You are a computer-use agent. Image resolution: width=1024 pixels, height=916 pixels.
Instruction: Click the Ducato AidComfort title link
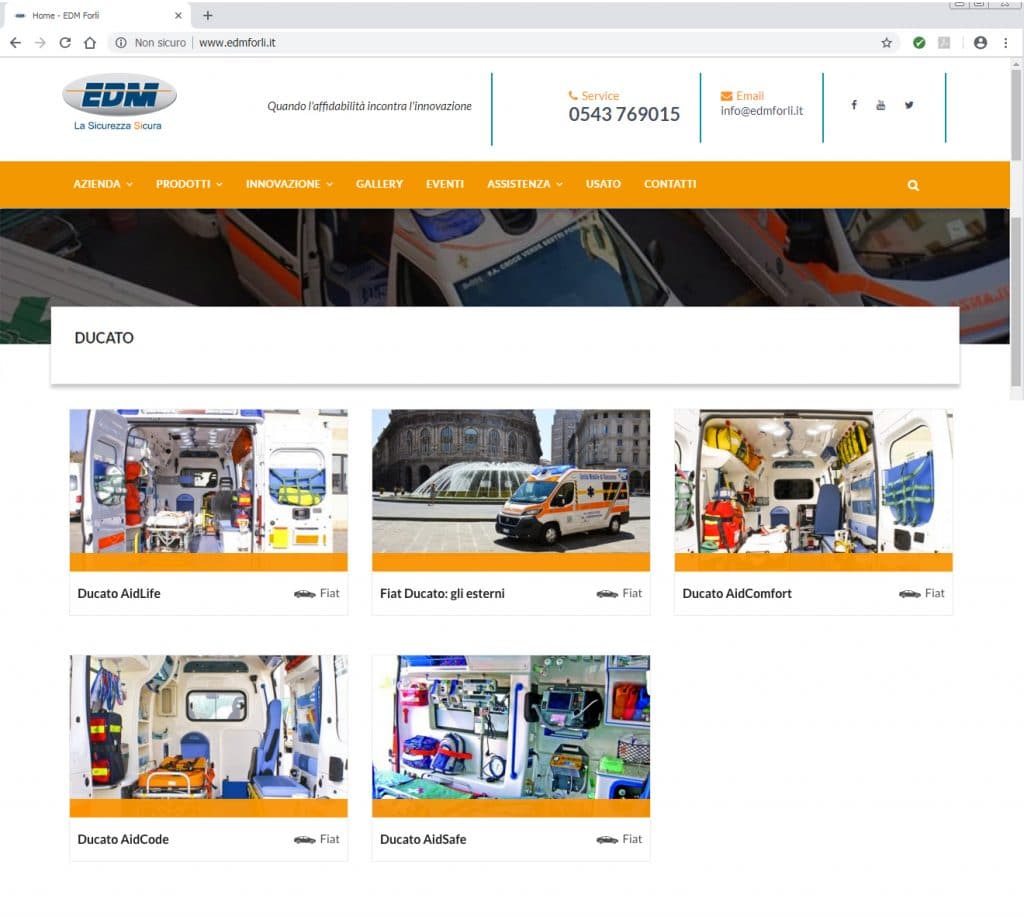point(737,593)
